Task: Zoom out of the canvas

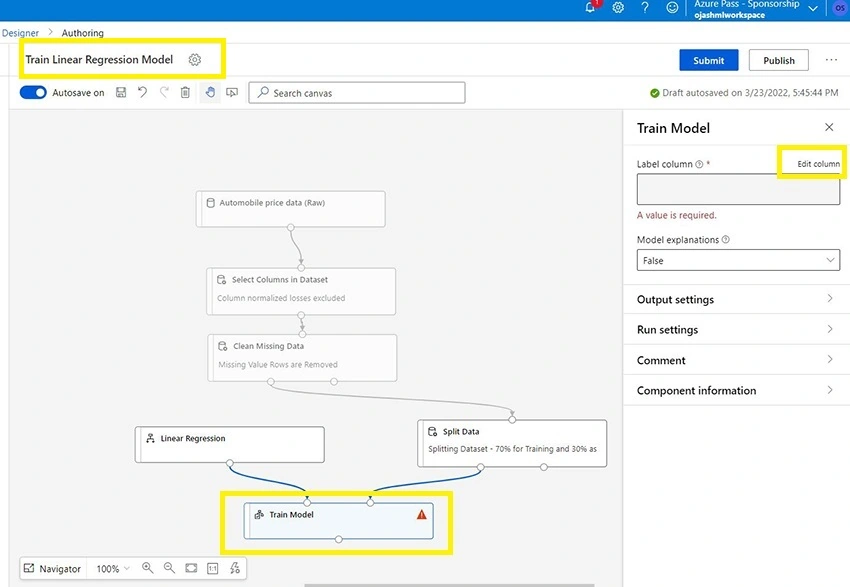Action: coord(169,568)
